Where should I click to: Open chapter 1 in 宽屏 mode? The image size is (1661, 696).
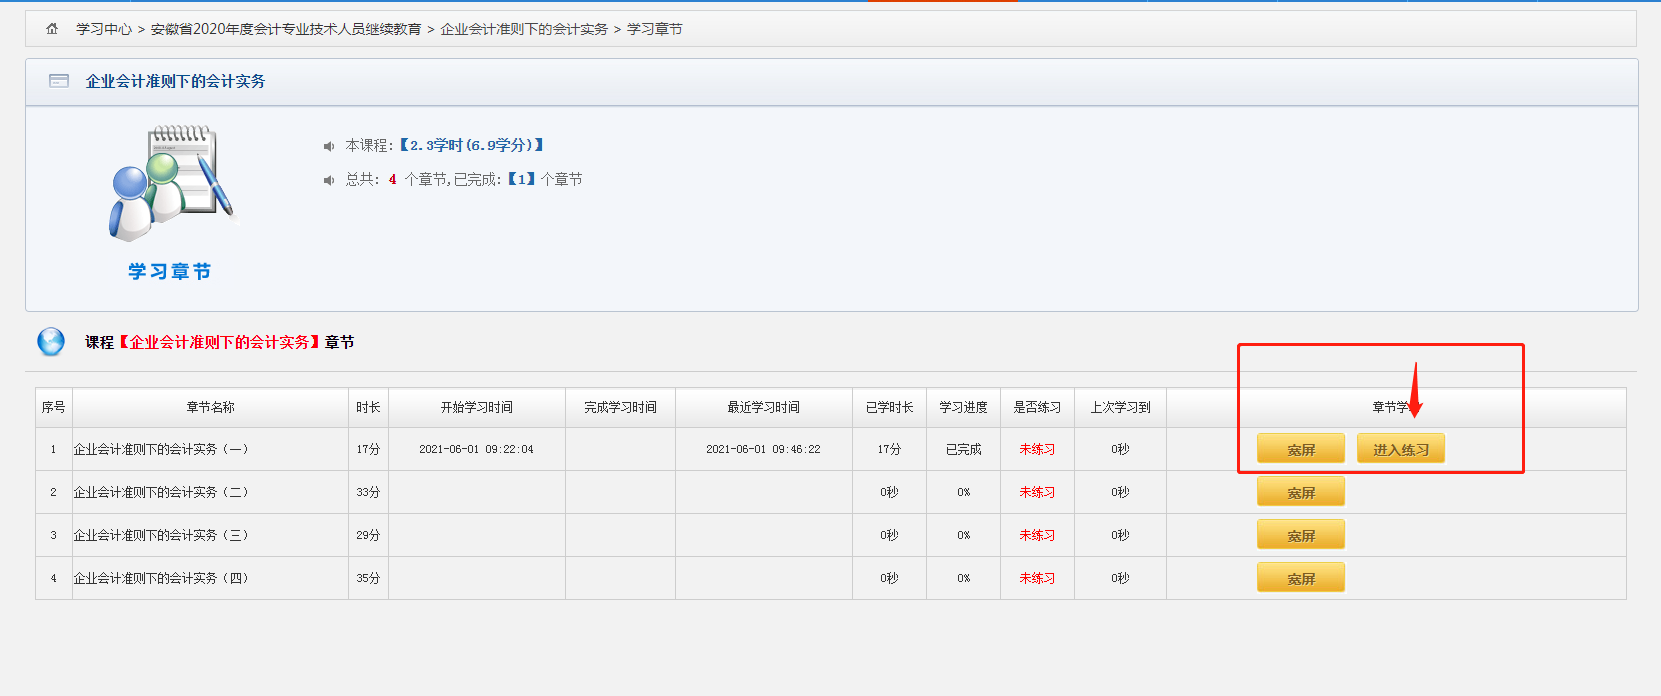(1300, 450)
